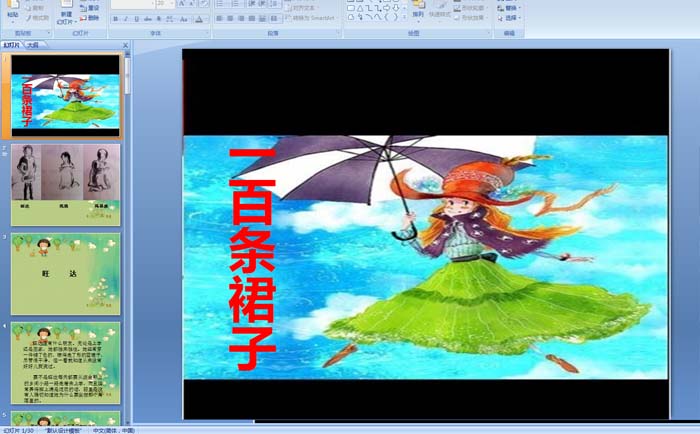Open the font size combo box

(165, 4)
